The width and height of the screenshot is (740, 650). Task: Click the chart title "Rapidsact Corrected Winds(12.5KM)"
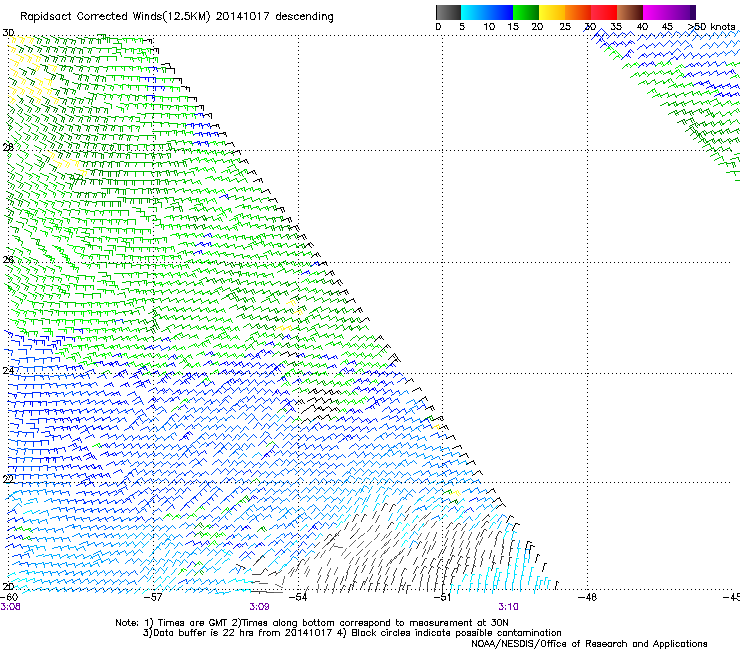tap(115, 17)
